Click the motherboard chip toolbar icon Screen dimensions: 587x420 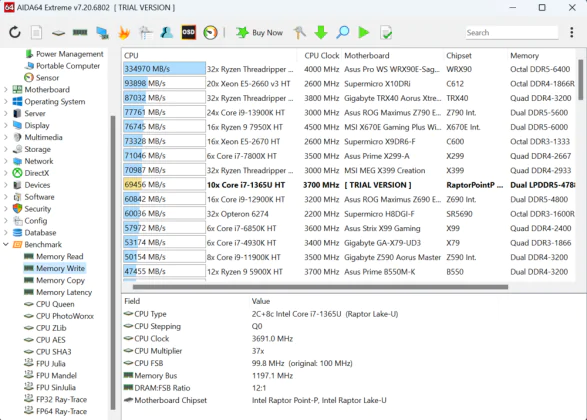pyautogui.click(x=58, y=33)
